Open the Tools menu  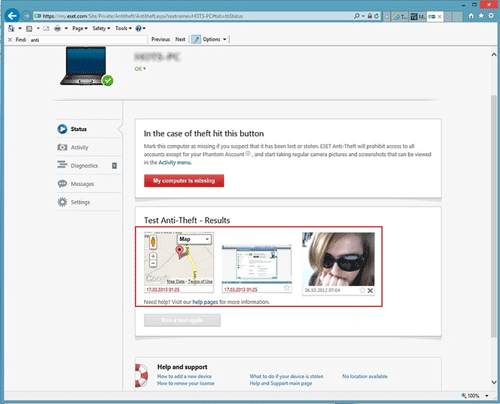click(123, 28)
